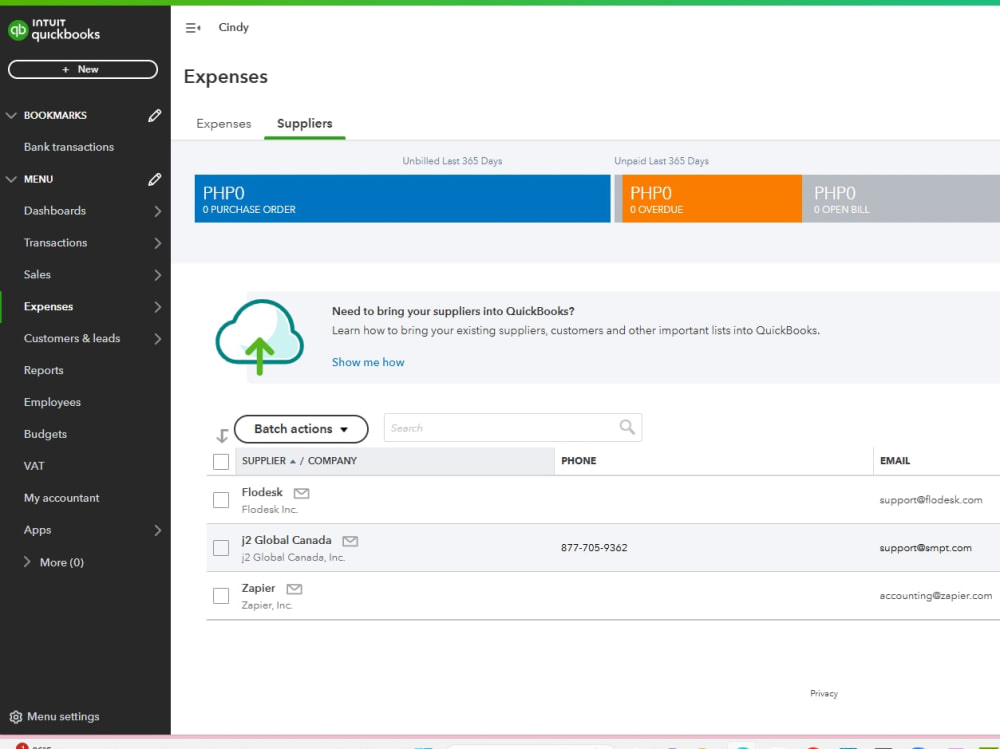Sort by Supplier using the ascending arrow
The width and height of the screenshot is (1000, 749).
(x=293, y=461)
